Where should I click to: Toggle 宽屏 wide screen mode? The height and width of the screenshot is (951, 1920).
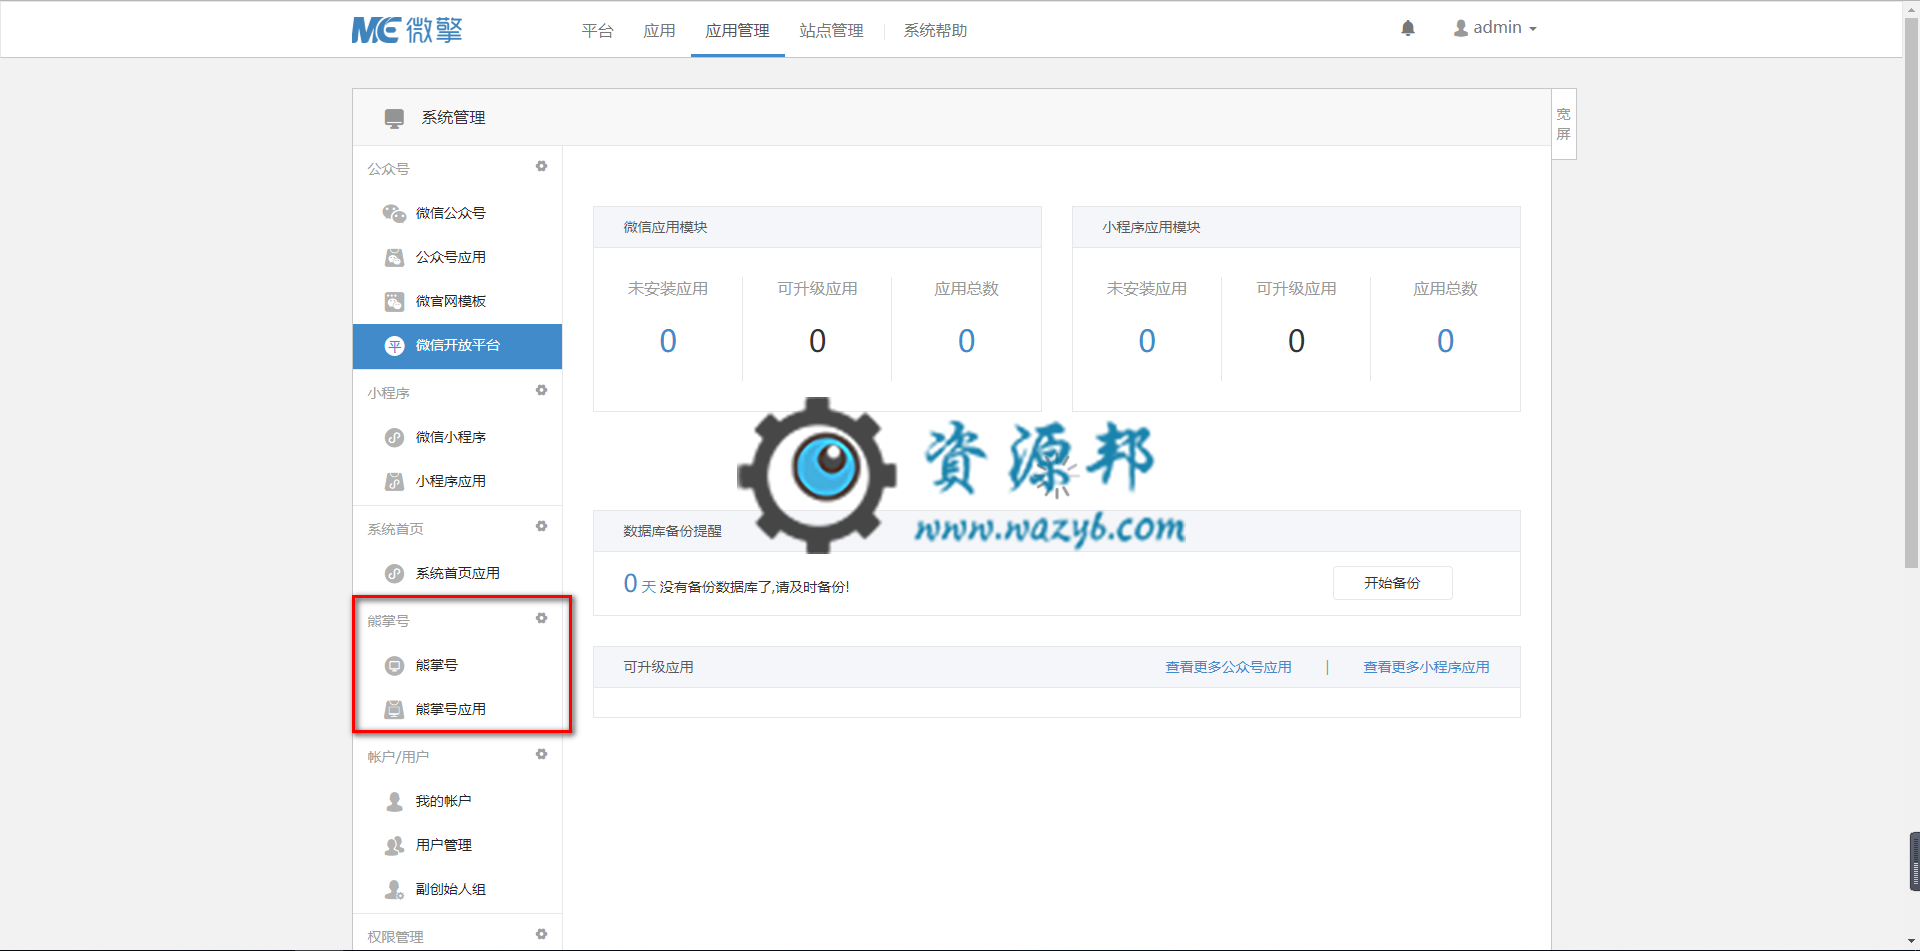[1564, 124]
